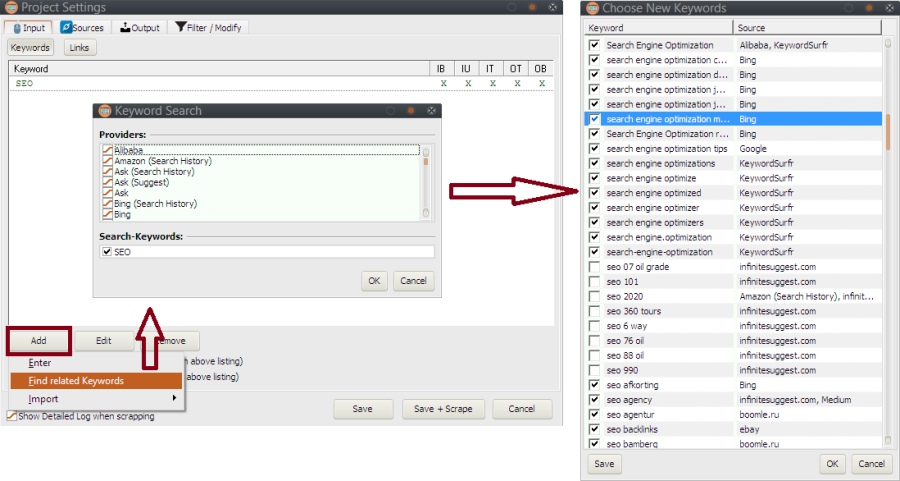This screenshot has width=900, height=481.
Task: Click the Choose New Keywords window logo icon
Action: click(x=592, y=8)
